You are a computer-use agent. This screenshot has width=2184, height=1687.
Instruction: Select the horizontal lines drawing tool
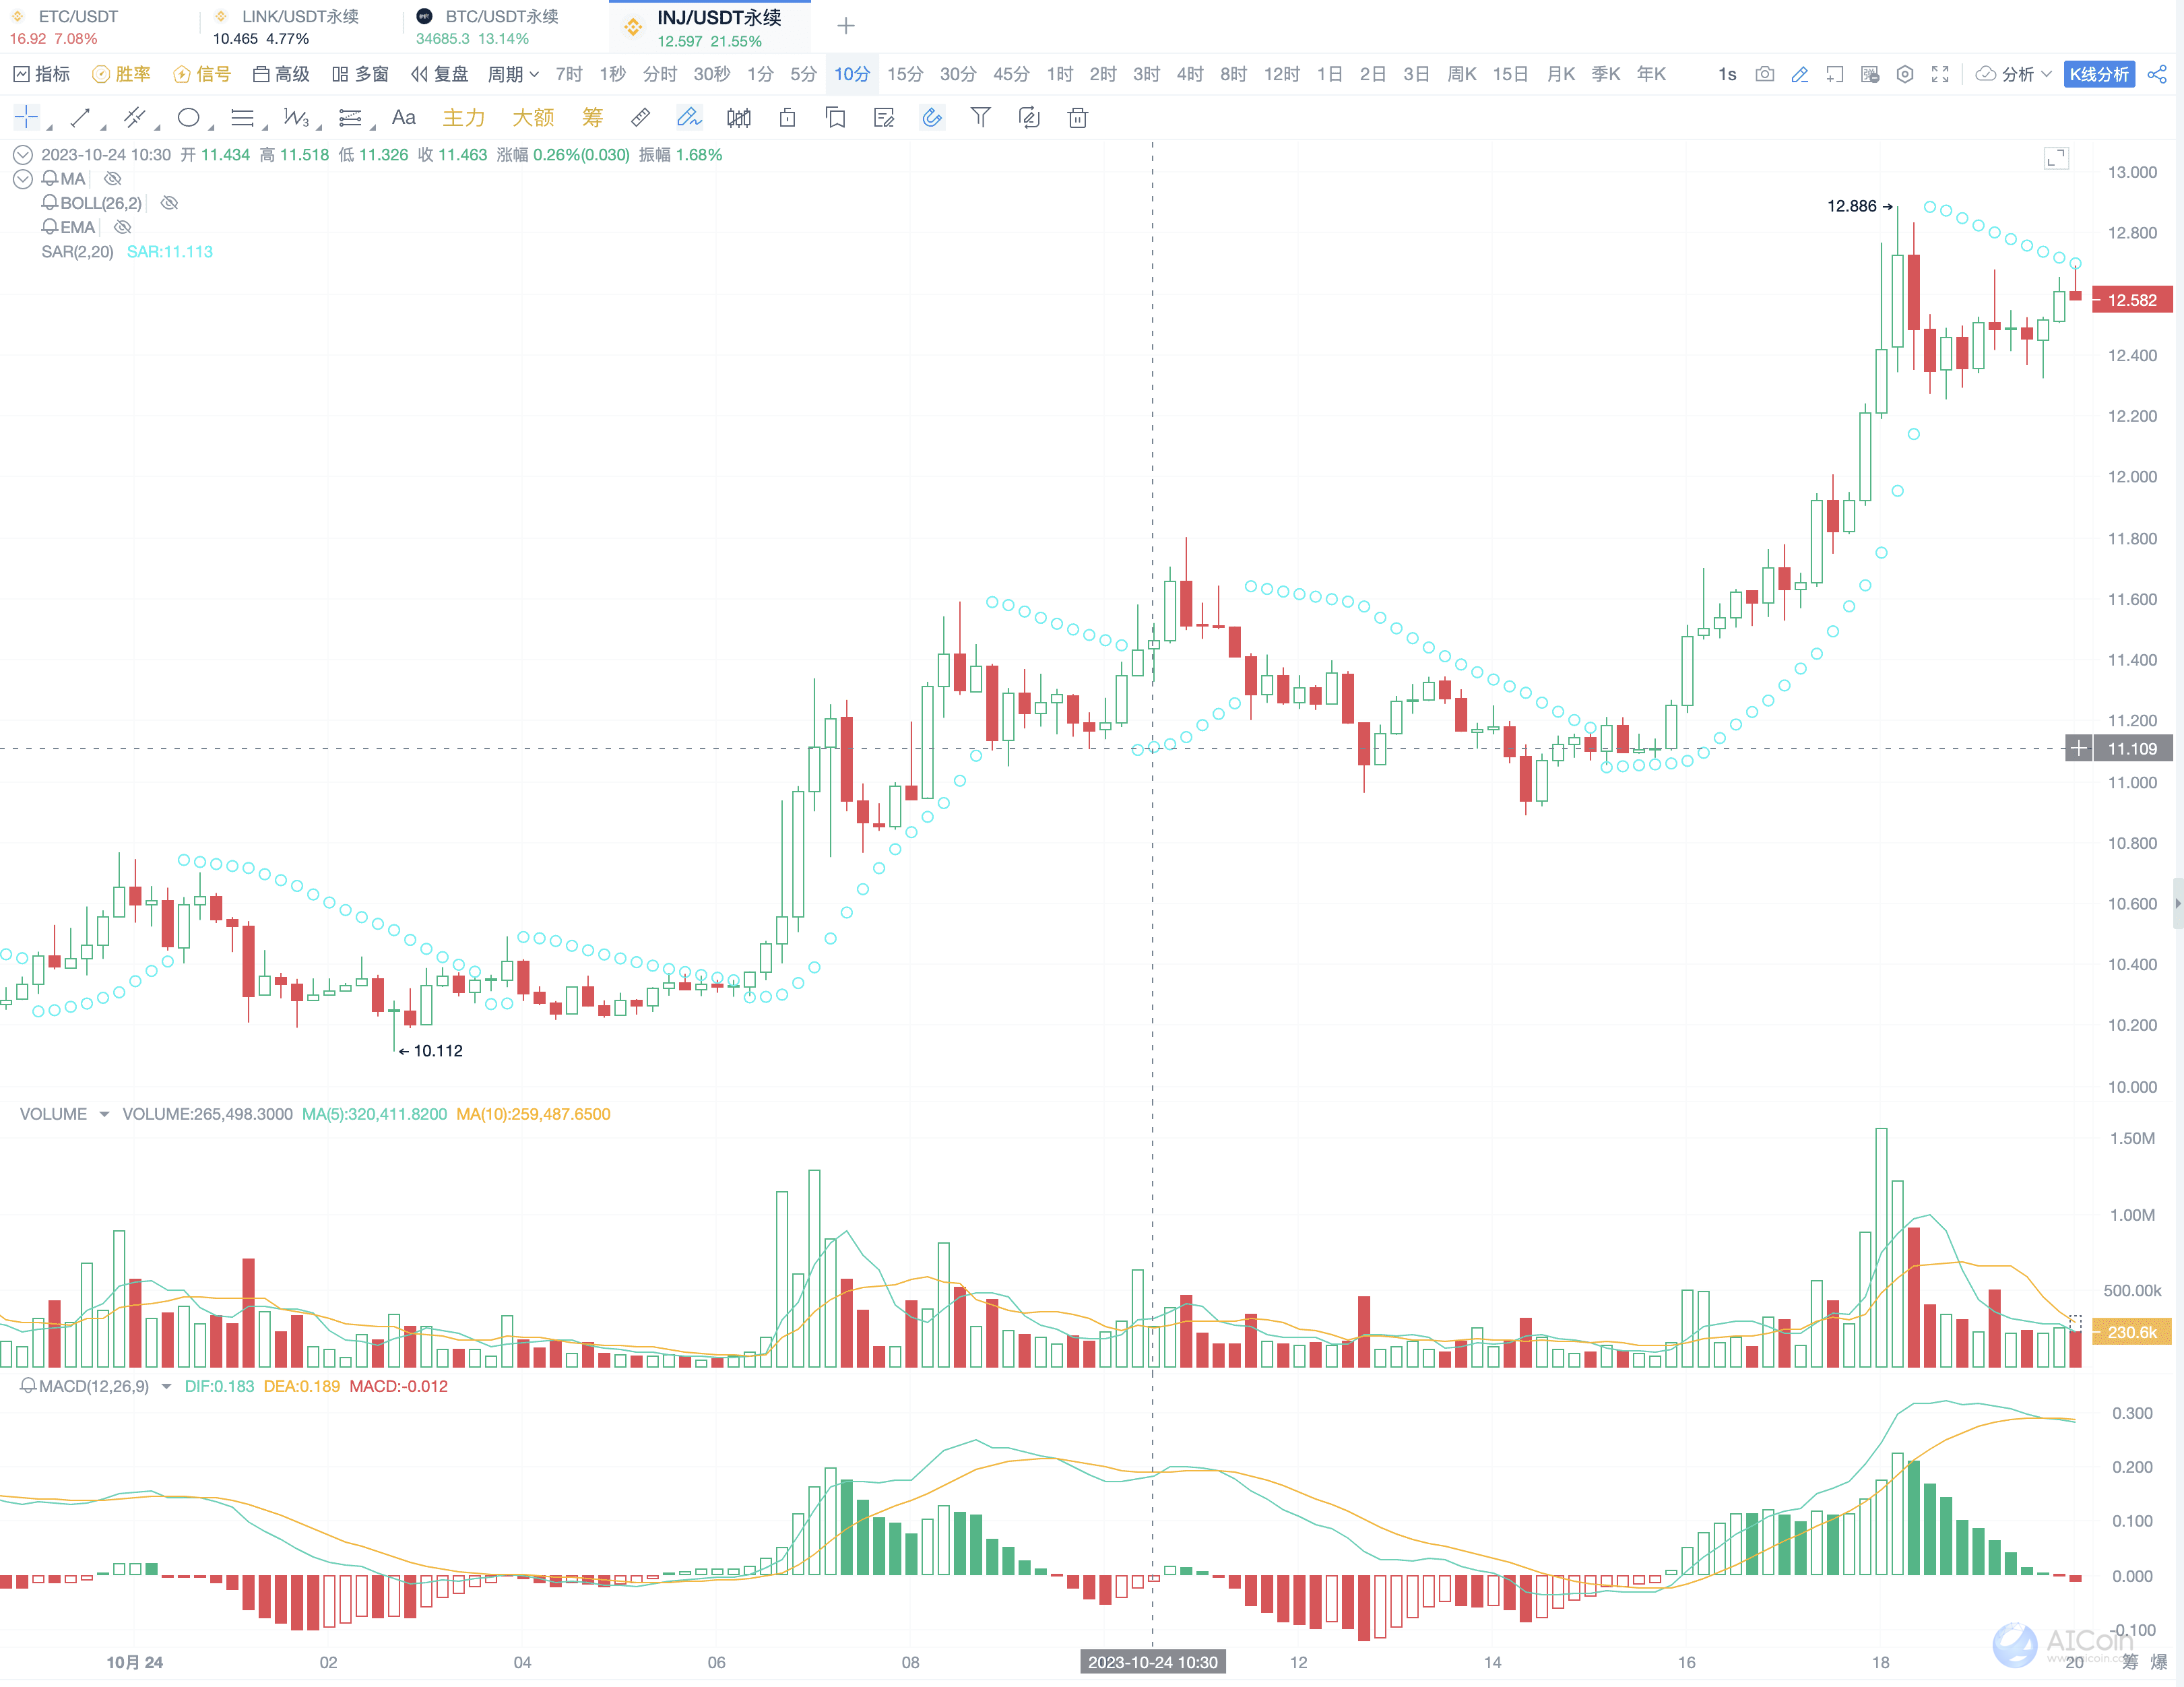point(242,118)
